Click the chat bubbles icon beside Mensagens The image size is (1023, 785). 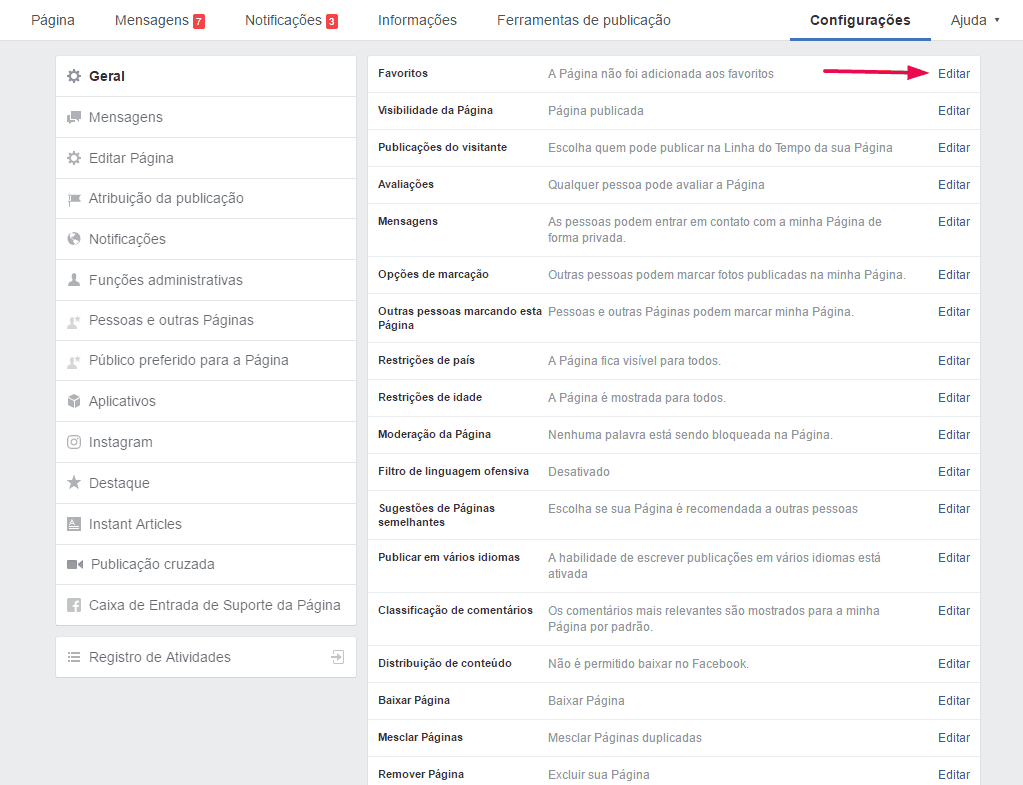(x=74, y=117)
